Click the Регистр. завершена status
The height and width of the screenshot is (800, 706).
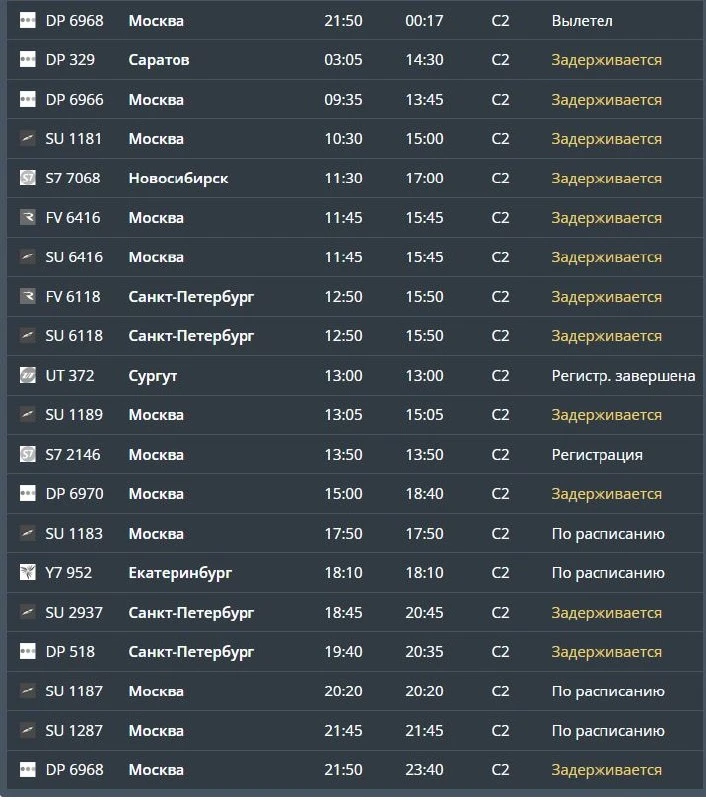(x=623, y=376)
